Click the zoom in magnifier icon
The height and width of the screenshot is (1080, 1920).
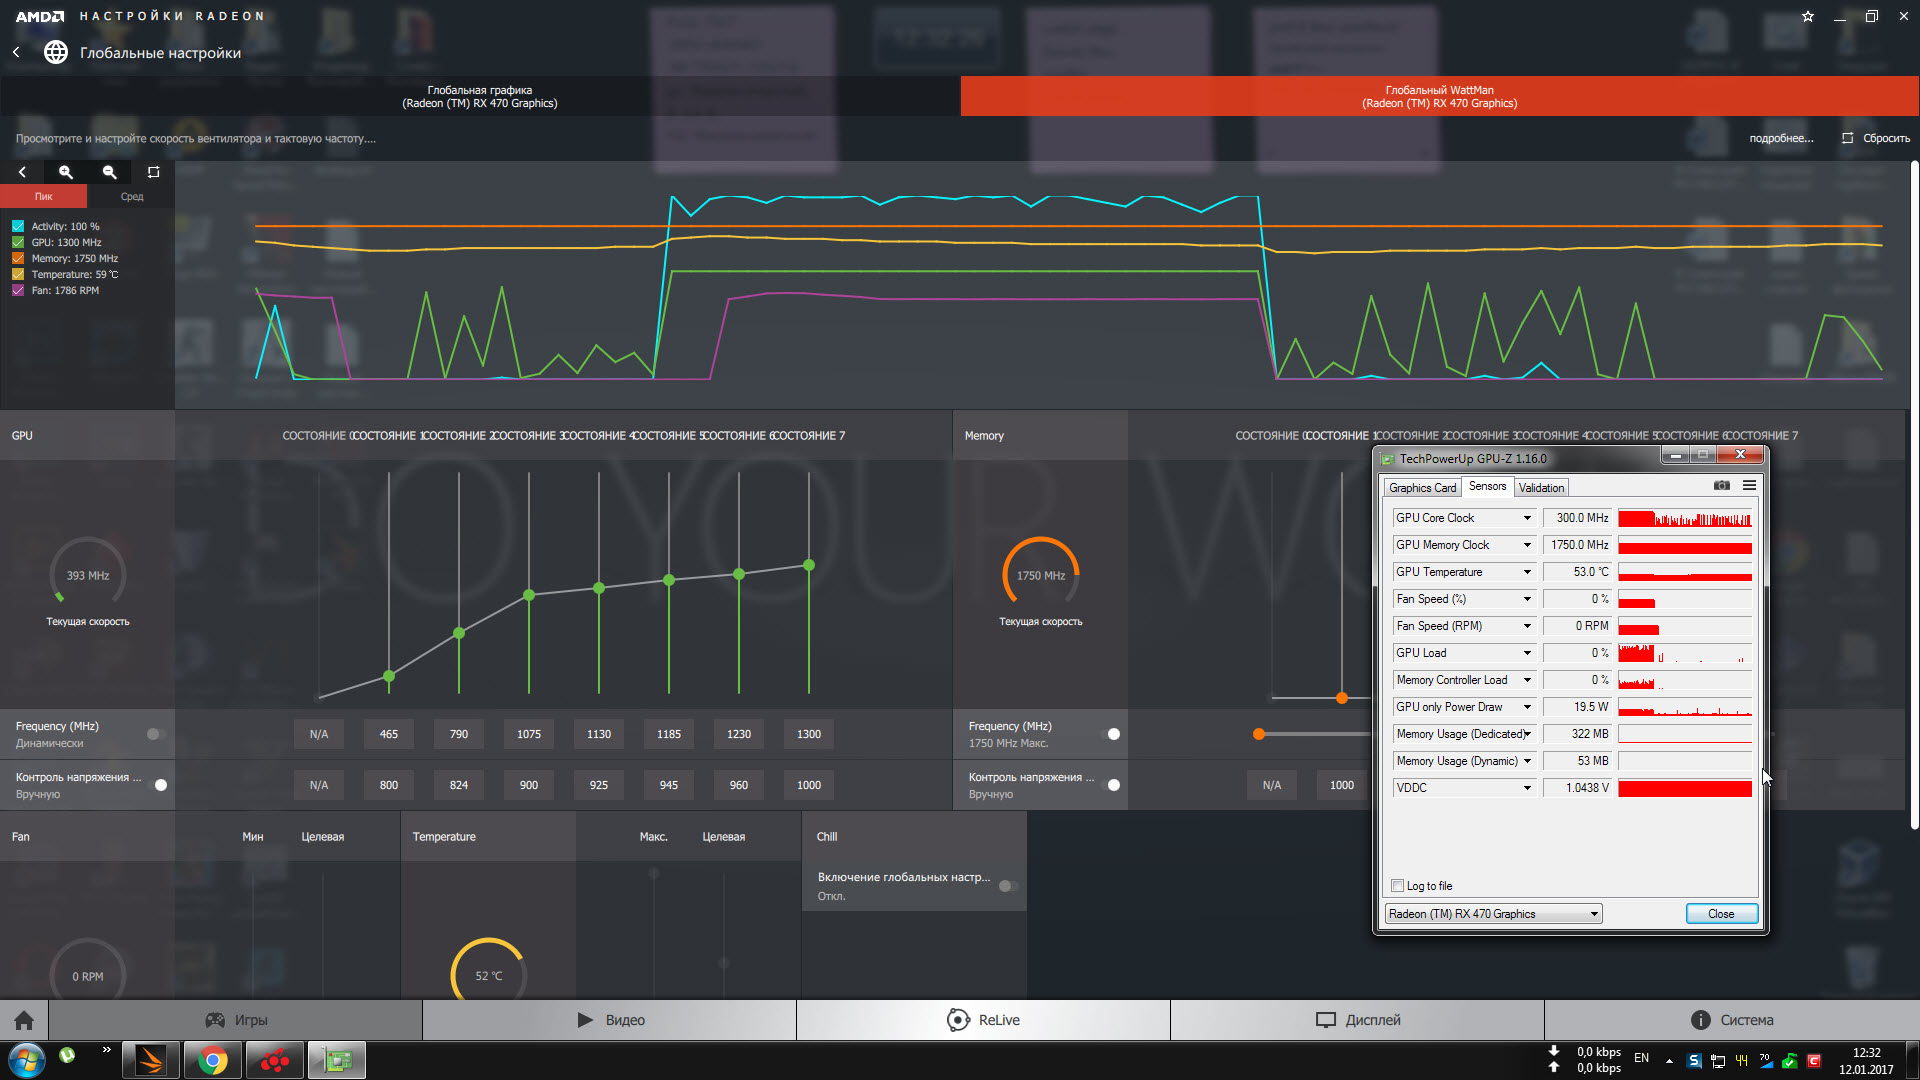pyautogui.click(x=66, y=172)
